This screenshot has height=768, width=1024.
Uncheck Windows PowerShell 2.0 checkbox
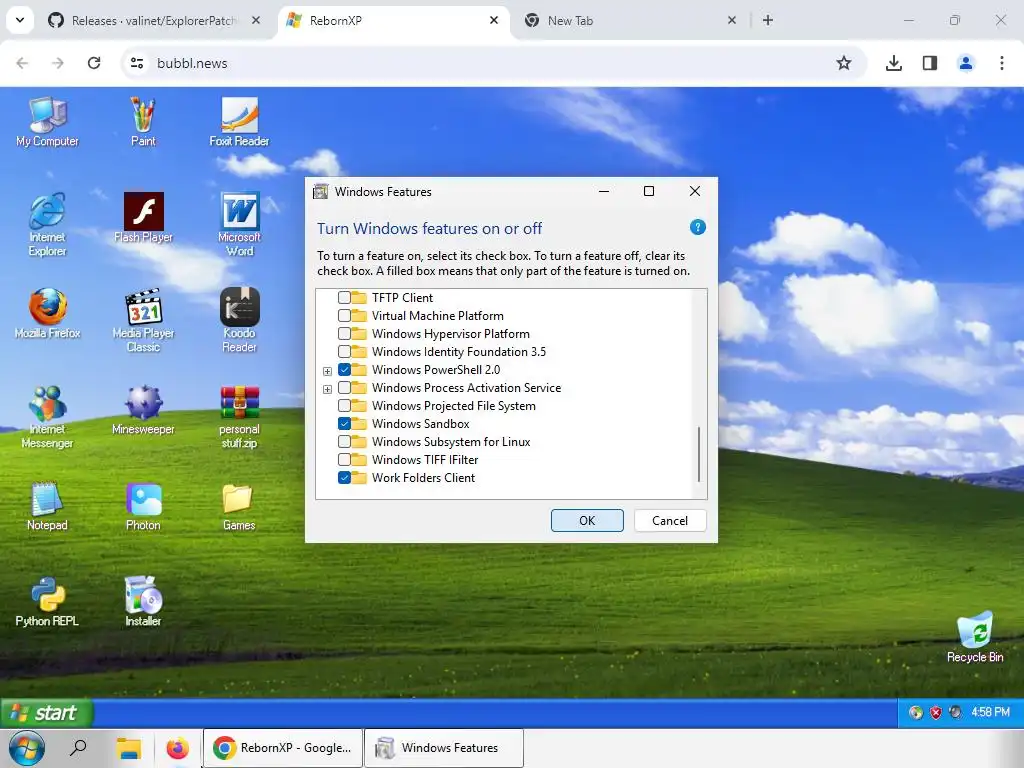tap(344, 369)
